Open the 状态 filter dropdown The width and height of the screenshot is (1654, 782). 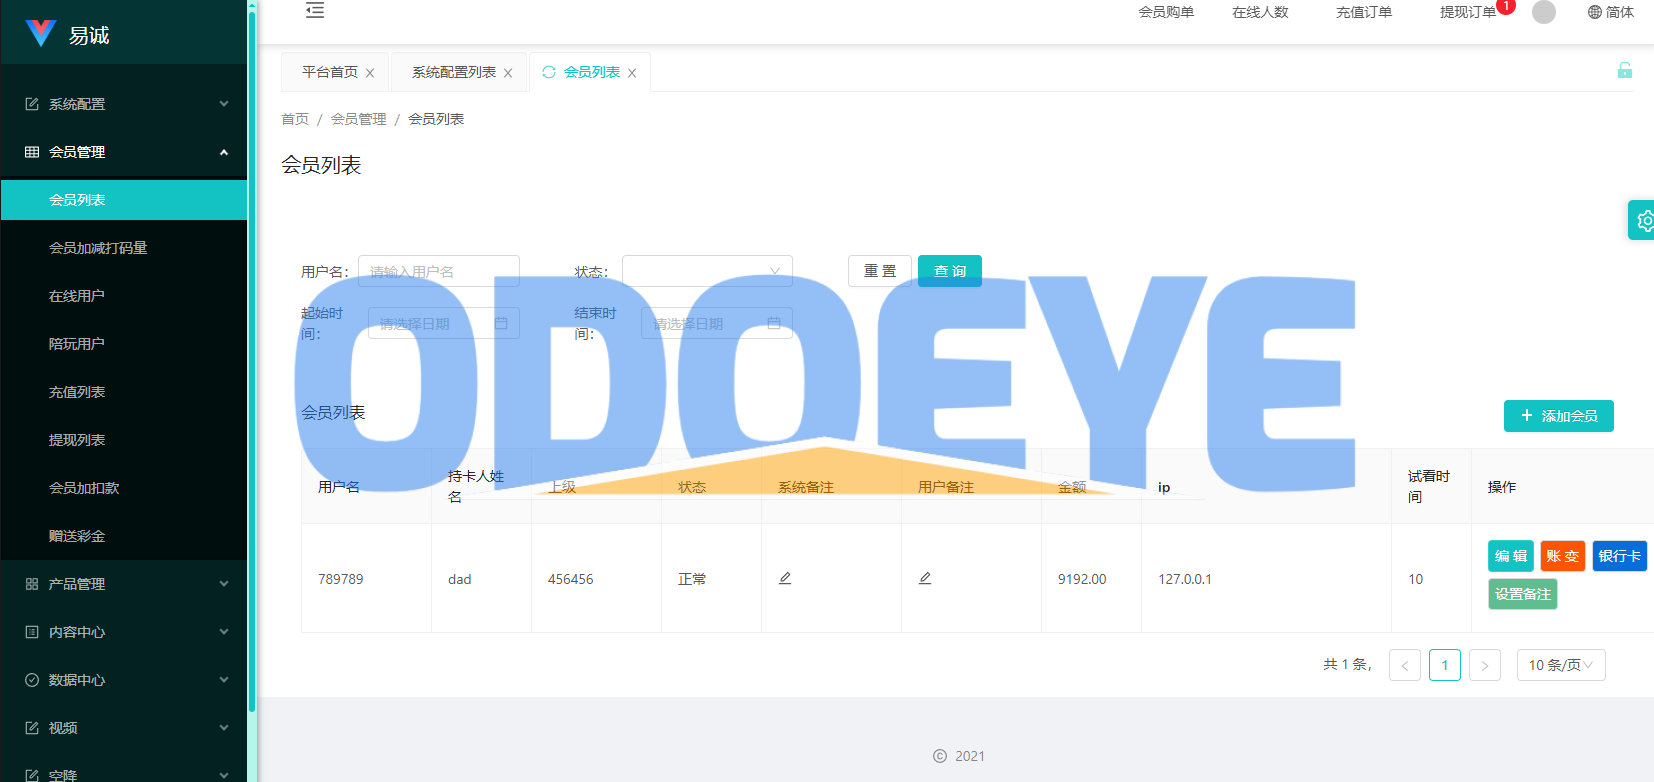[707, 271]
